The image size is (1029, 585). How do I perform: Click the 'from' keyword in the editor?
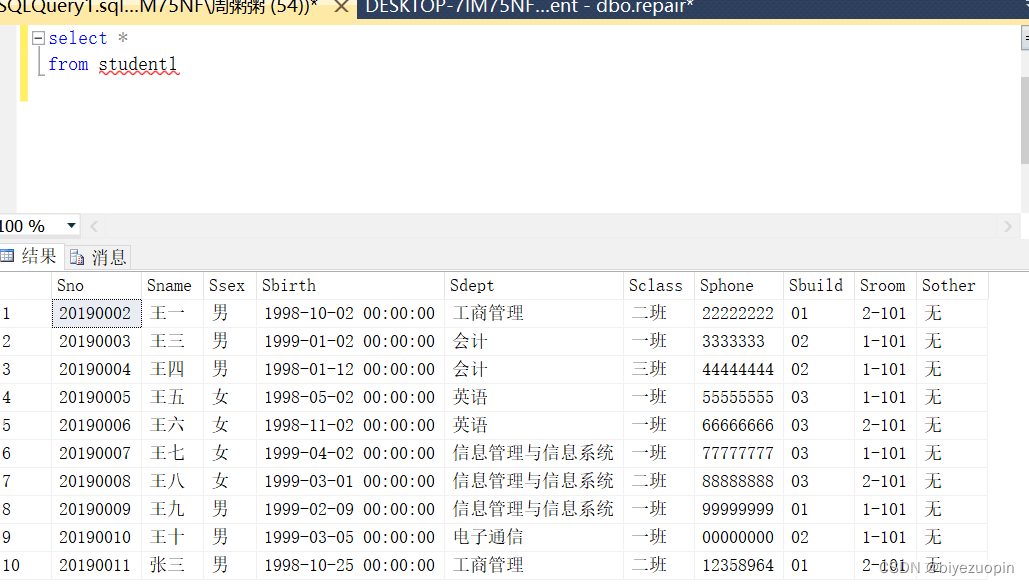[x=68, y=64]
